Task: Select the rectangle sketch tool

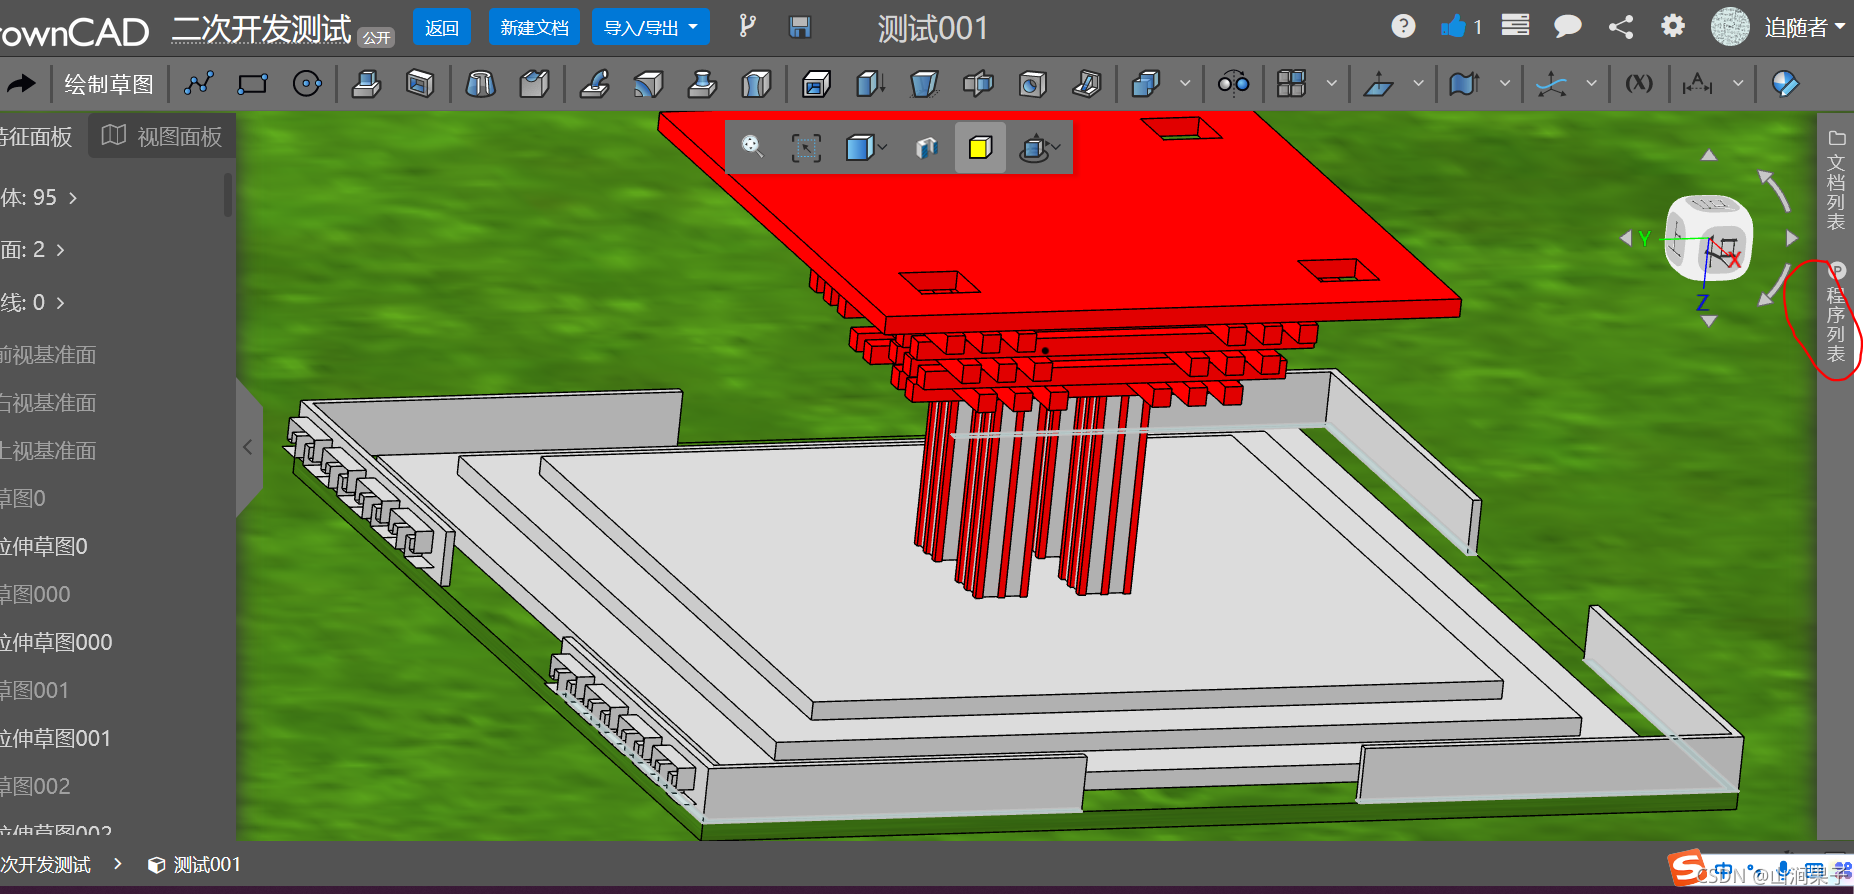Action: [252, 84]
